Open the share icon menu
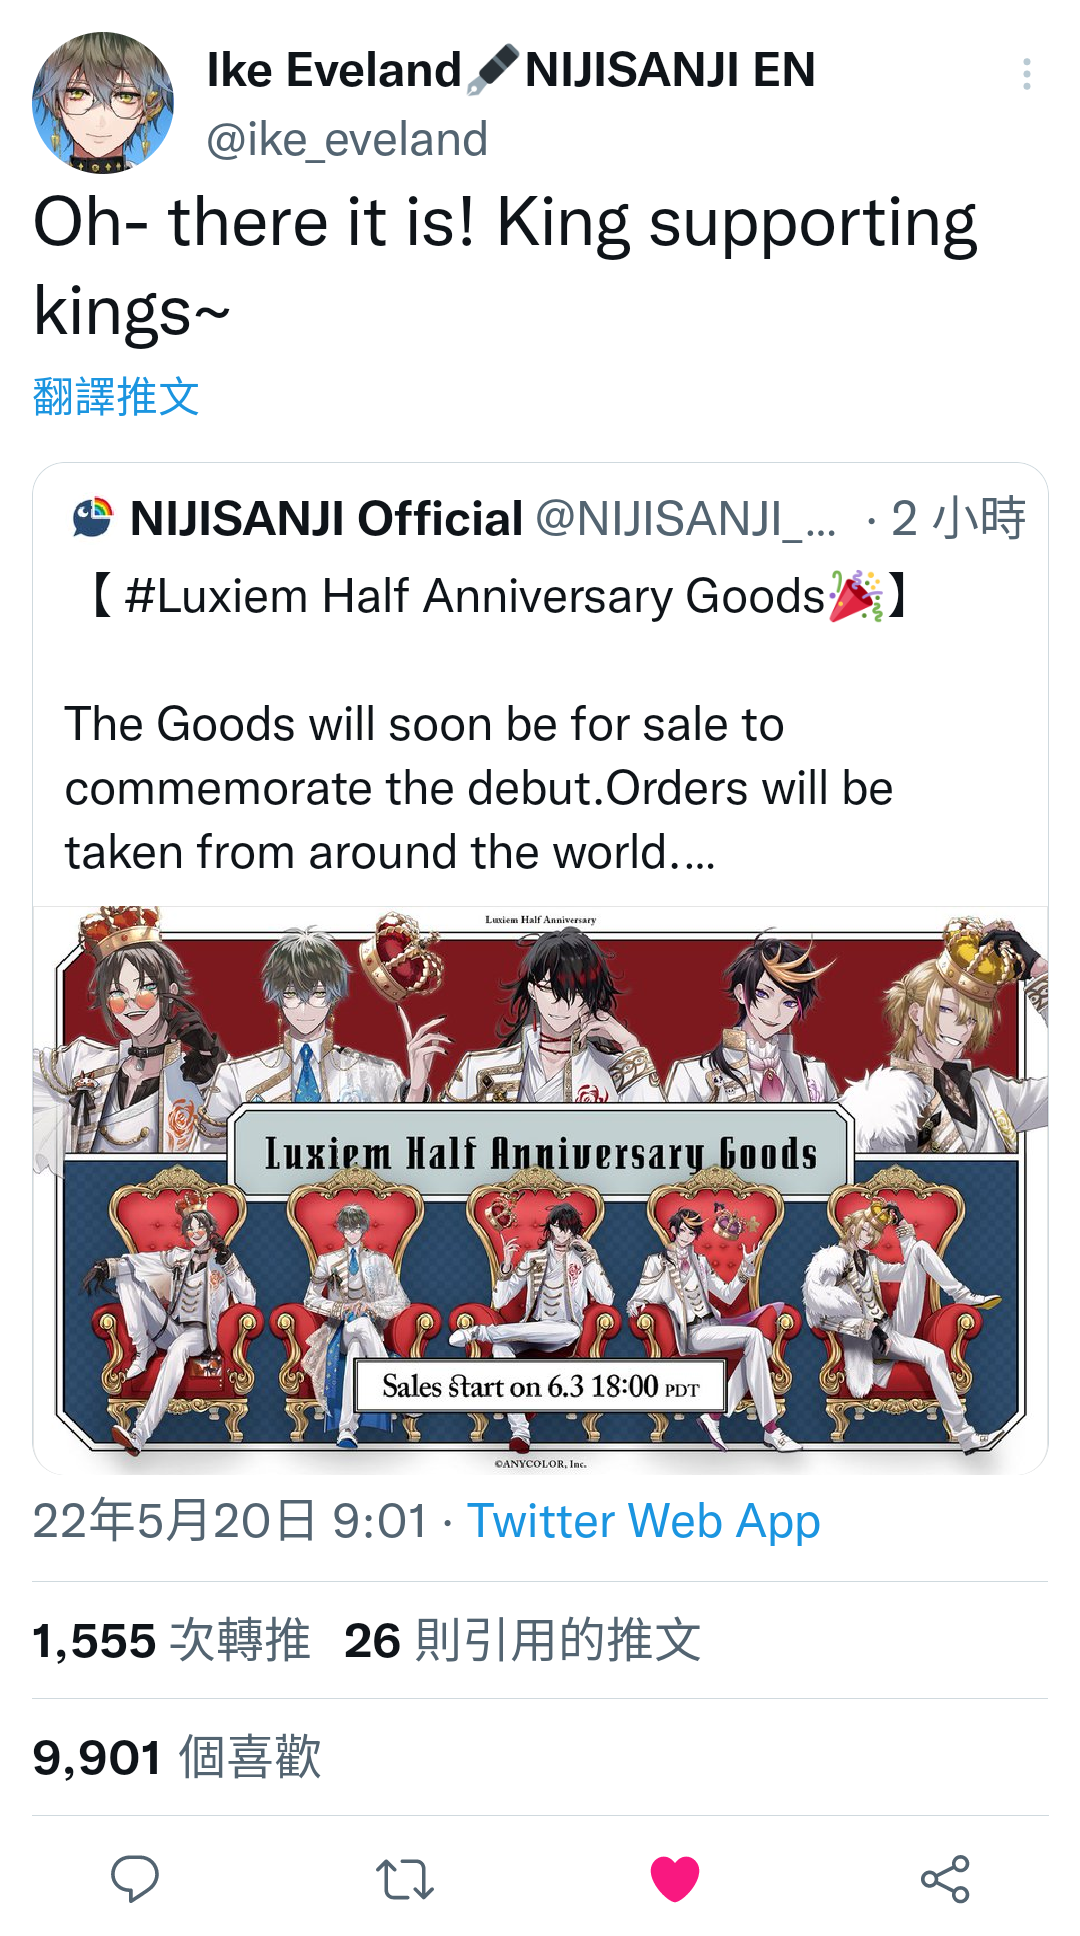 click(945, 1878)
